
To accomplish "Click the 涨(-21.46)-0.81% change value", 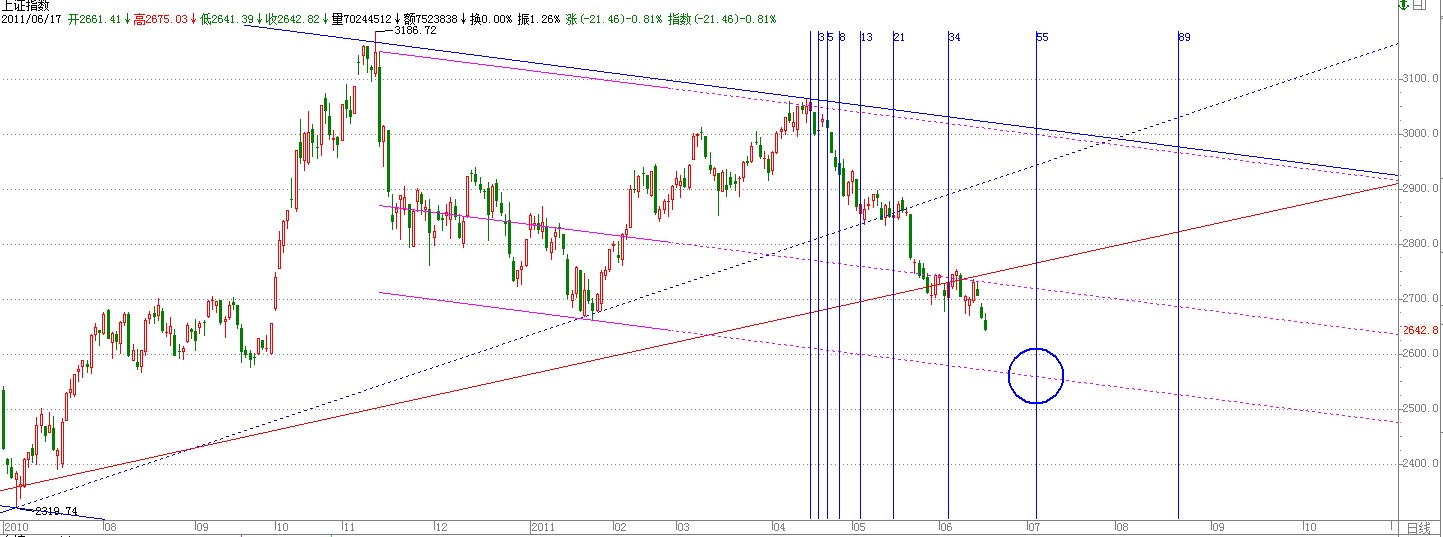I will 613,19.
